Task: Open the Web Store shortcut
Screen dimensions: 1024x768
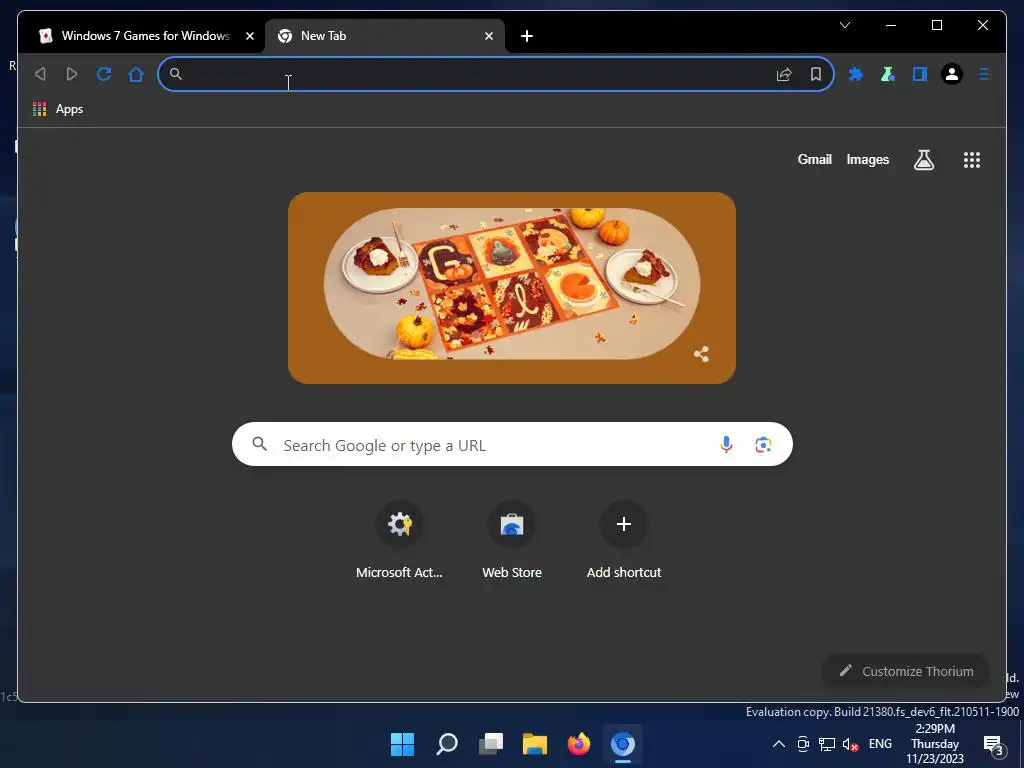Action: [512, 540]
